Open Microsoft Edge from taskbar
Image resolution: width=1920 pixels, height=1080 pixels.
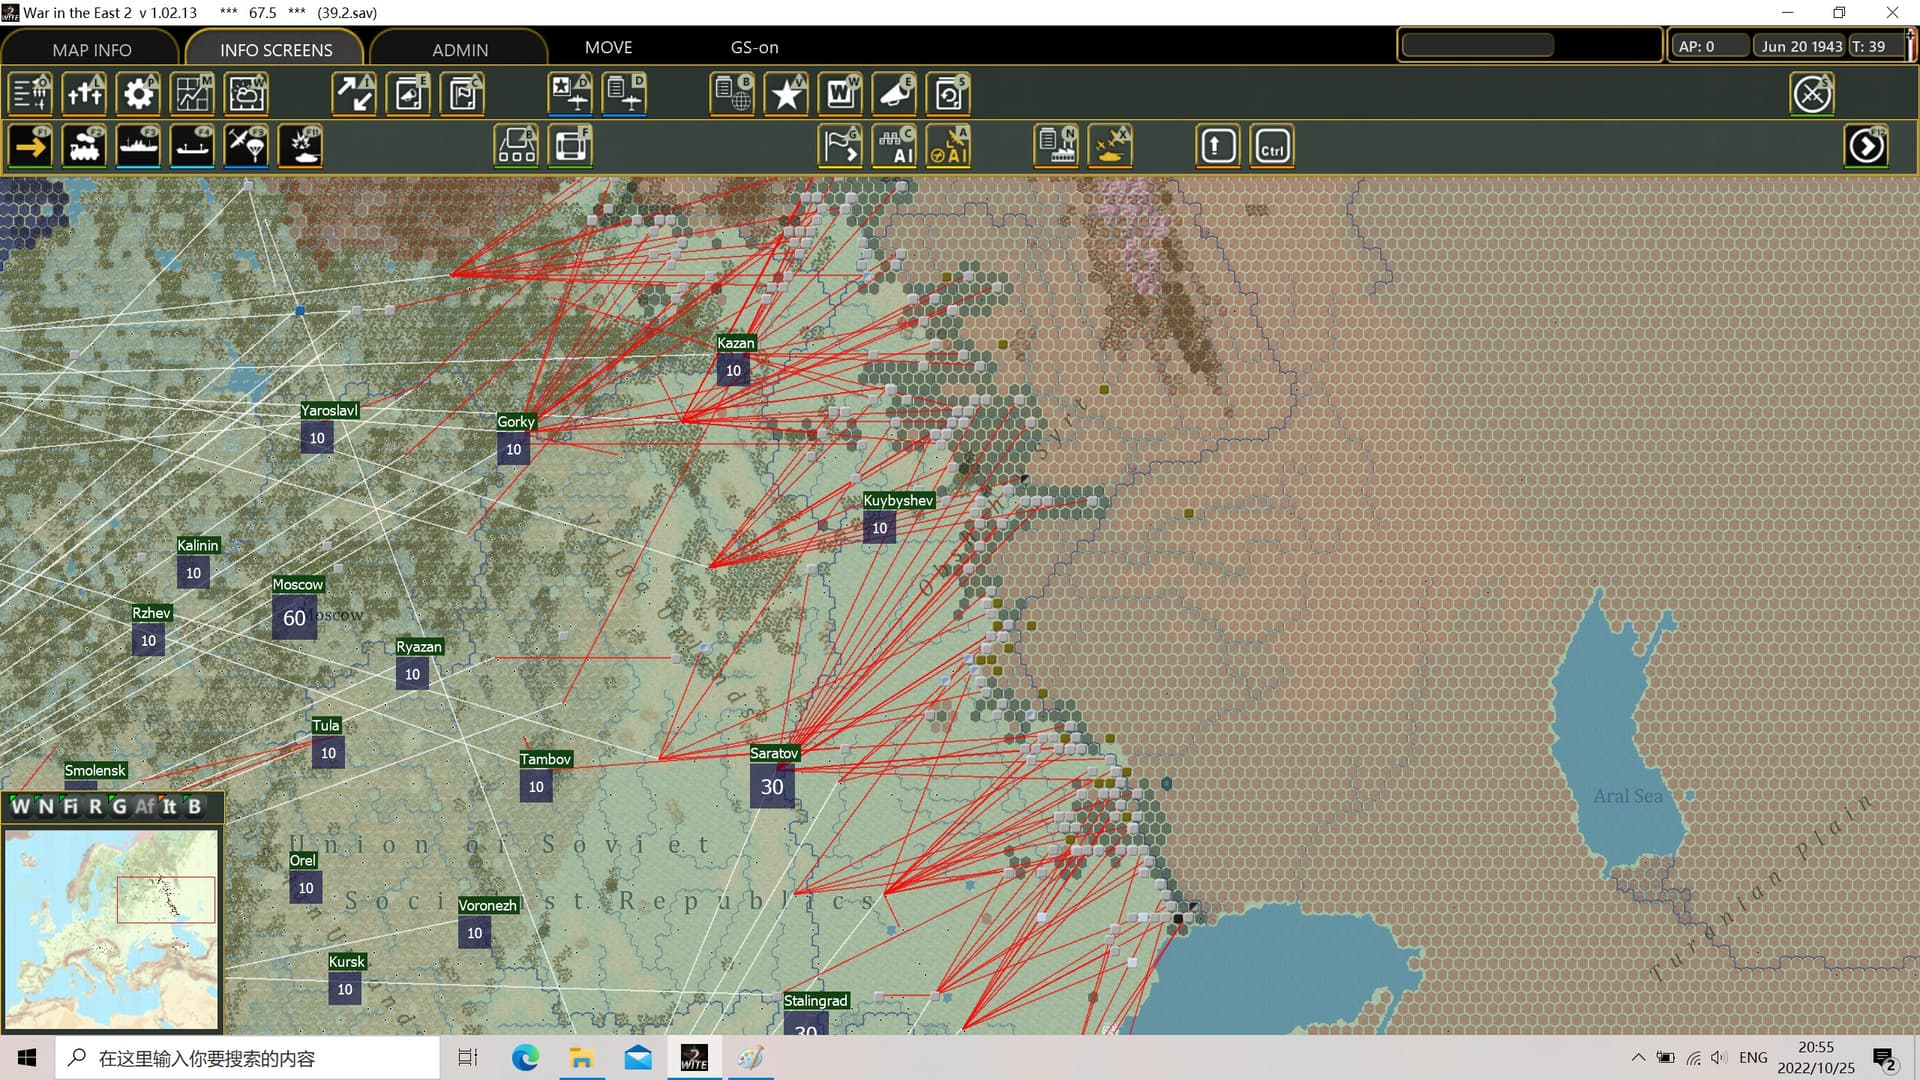click(525, 1058)
